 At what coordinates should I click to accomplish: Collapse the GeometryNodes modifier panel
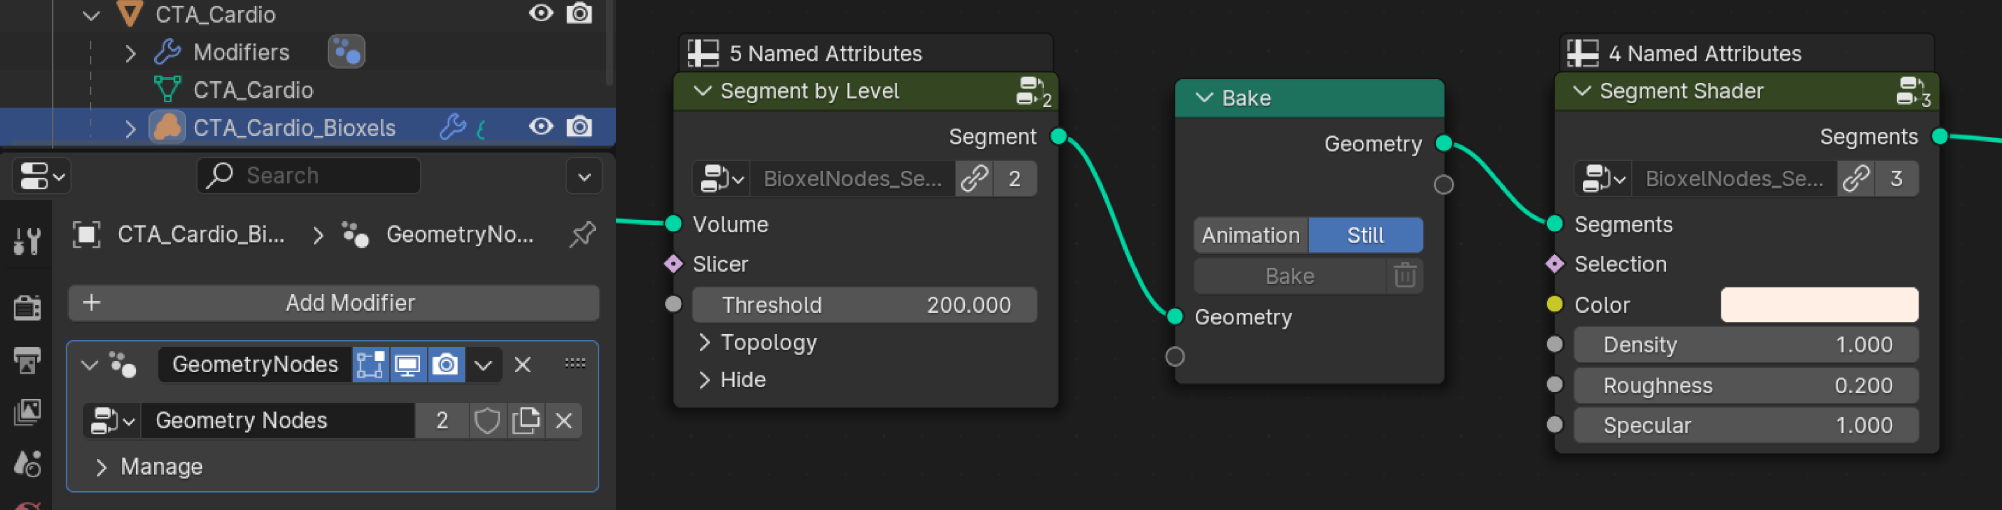tap(89, 365)
